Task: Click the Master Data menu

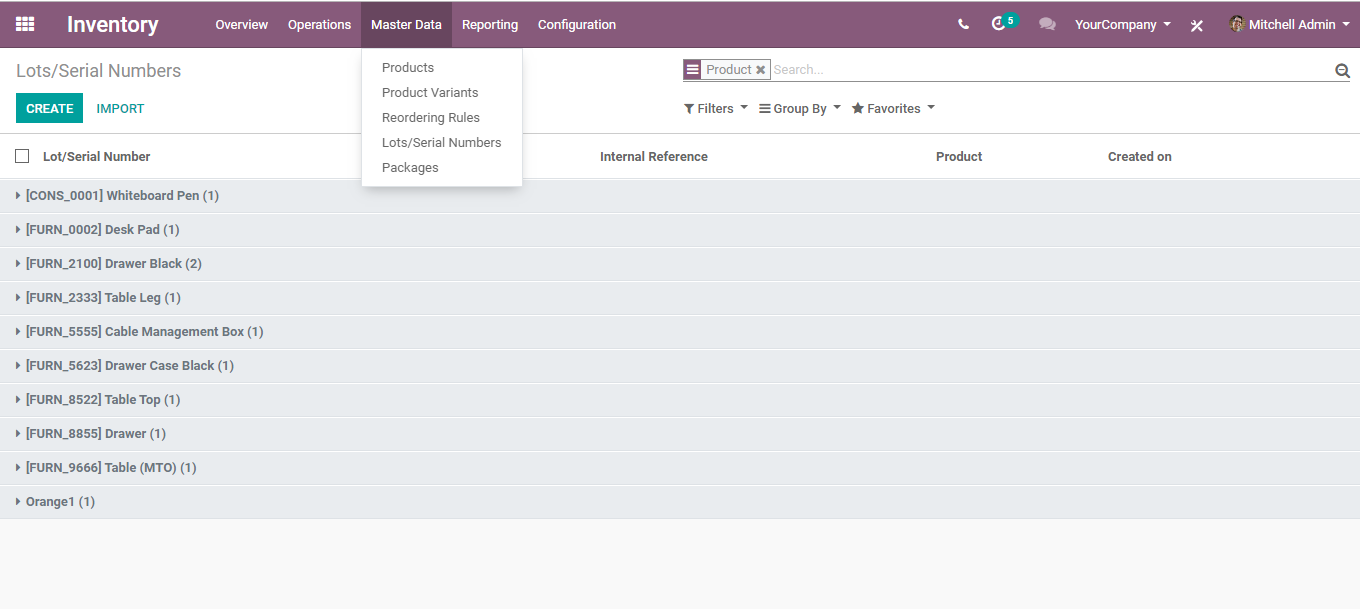Action: tap(406, 24)
